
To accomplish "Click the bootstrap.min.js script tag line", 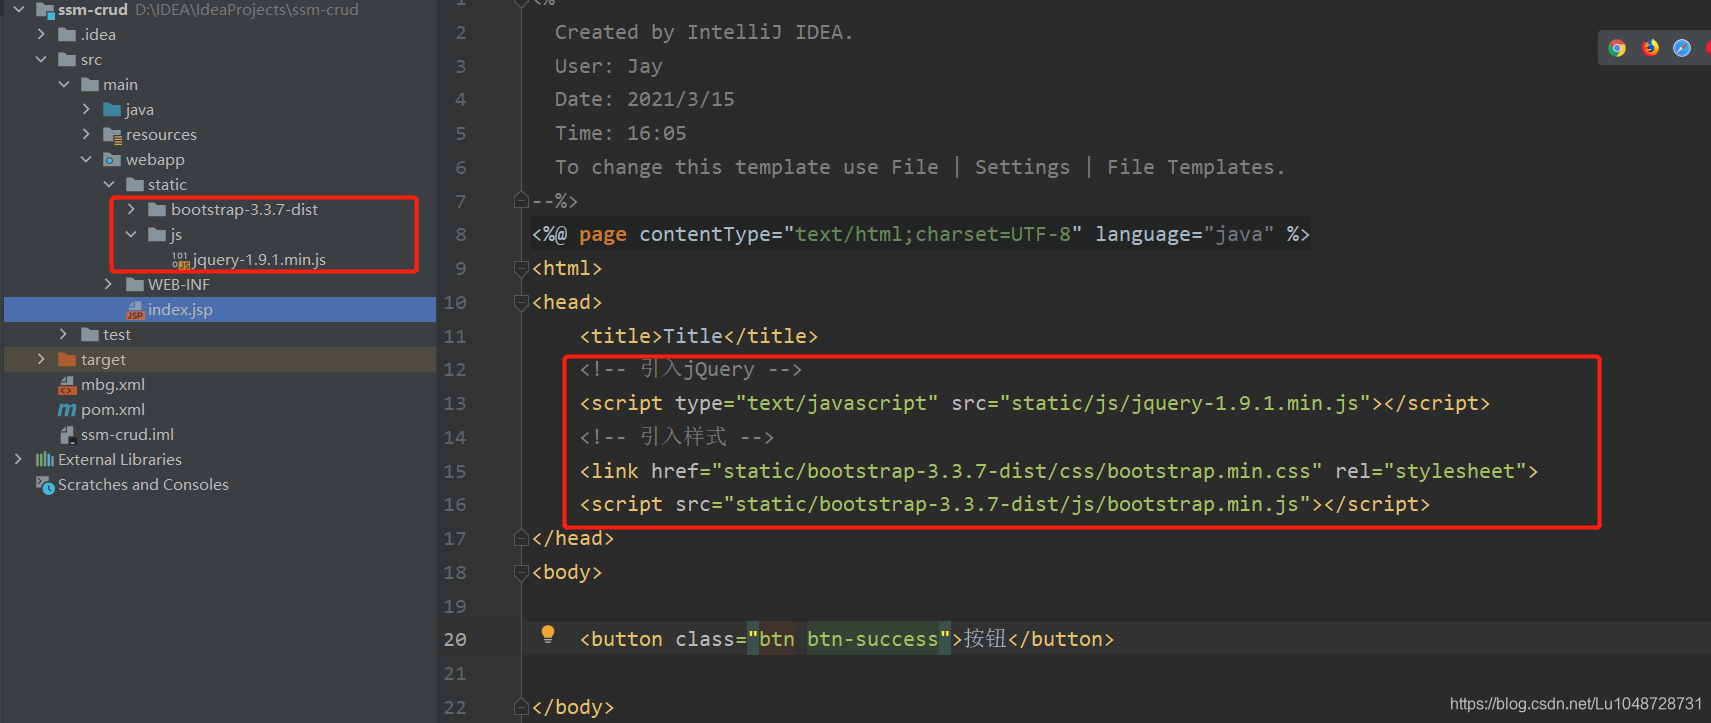I will click(x=1005, y=504).
